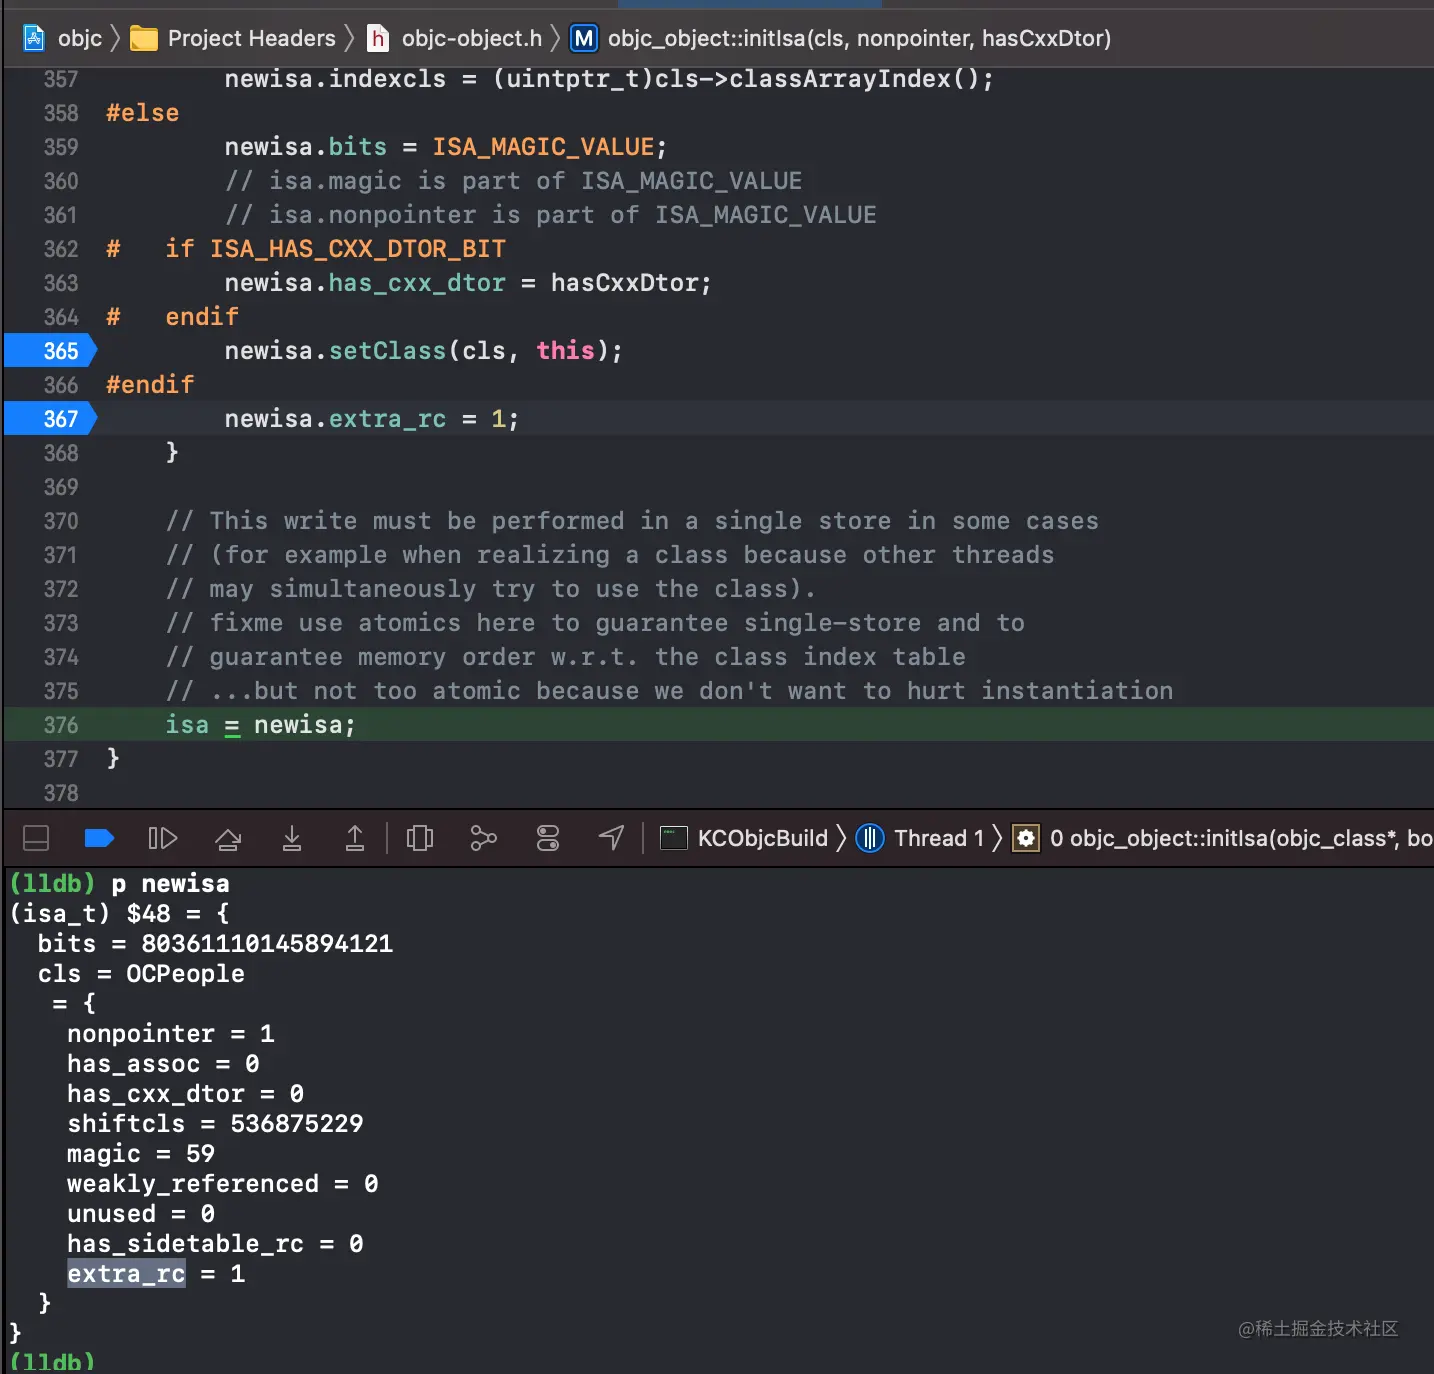
Task: Click the stack frame gear icon
Action: (x=1026, y=838)
